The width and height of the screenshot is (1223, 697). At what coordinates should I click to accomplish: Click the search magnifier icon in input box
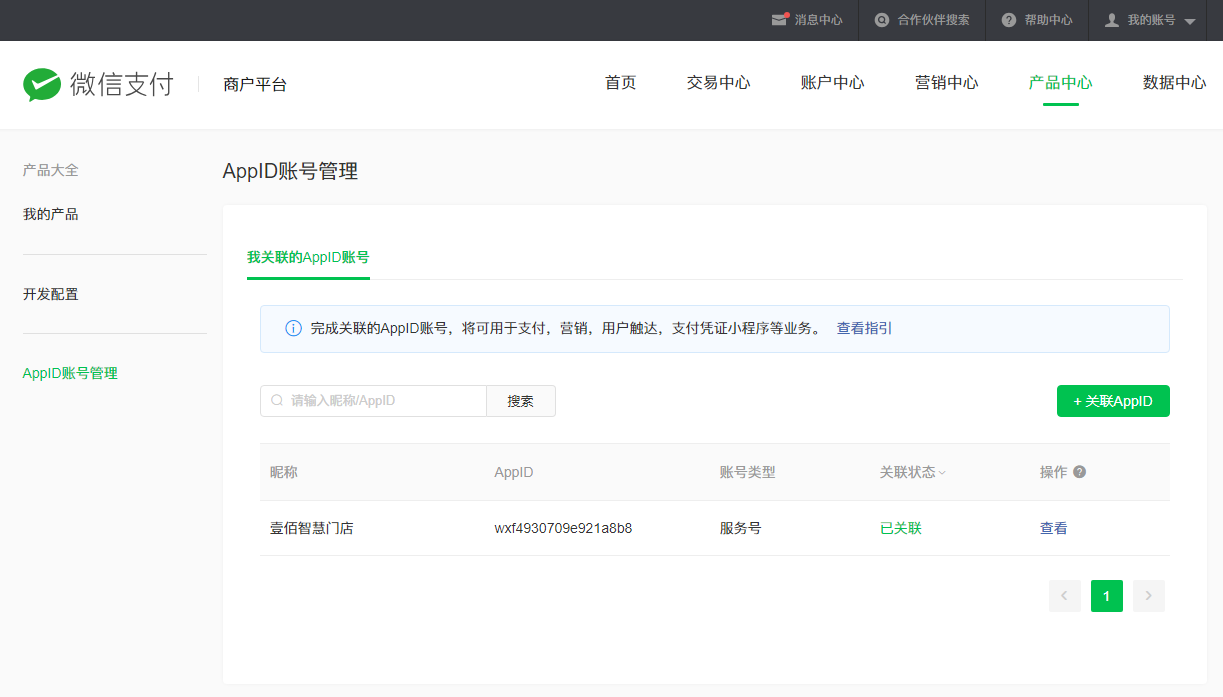(277, 401)
